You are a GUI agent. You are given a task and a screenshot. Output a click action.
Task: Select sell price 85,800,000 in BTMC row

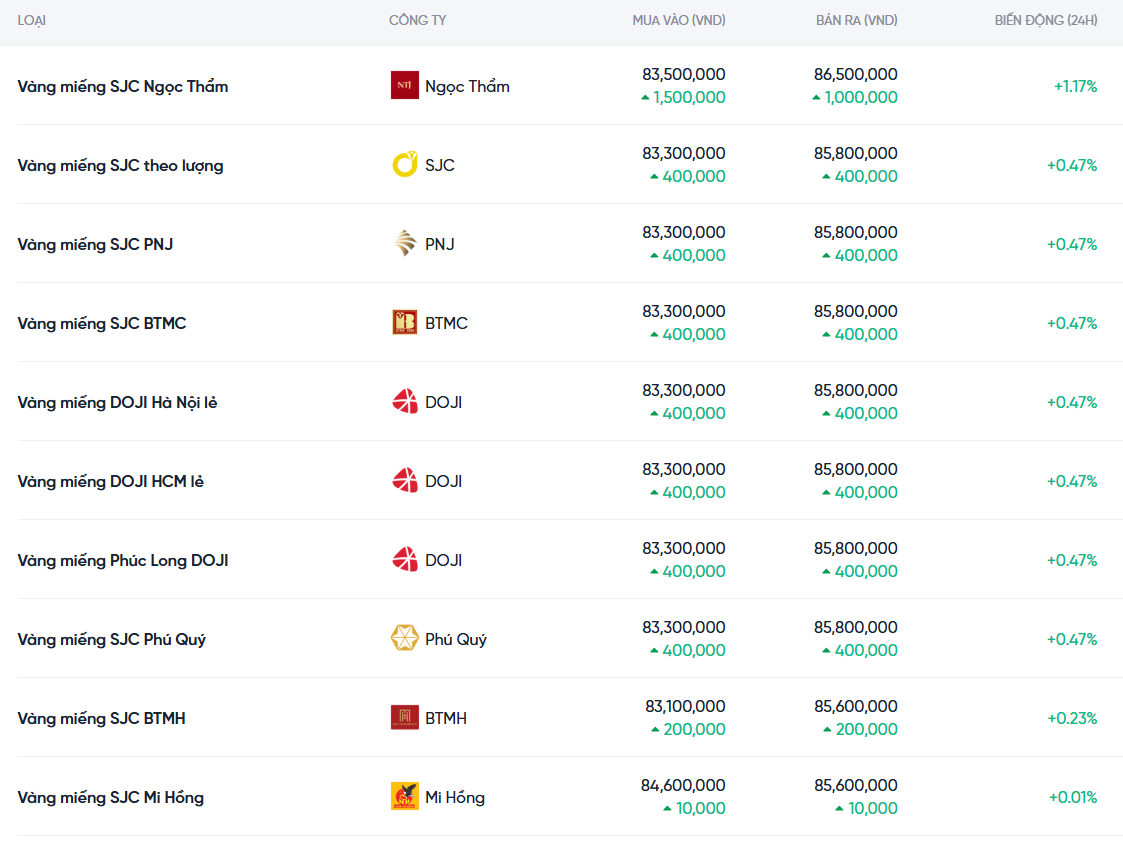pyautogui.click(x=855, y=312)
